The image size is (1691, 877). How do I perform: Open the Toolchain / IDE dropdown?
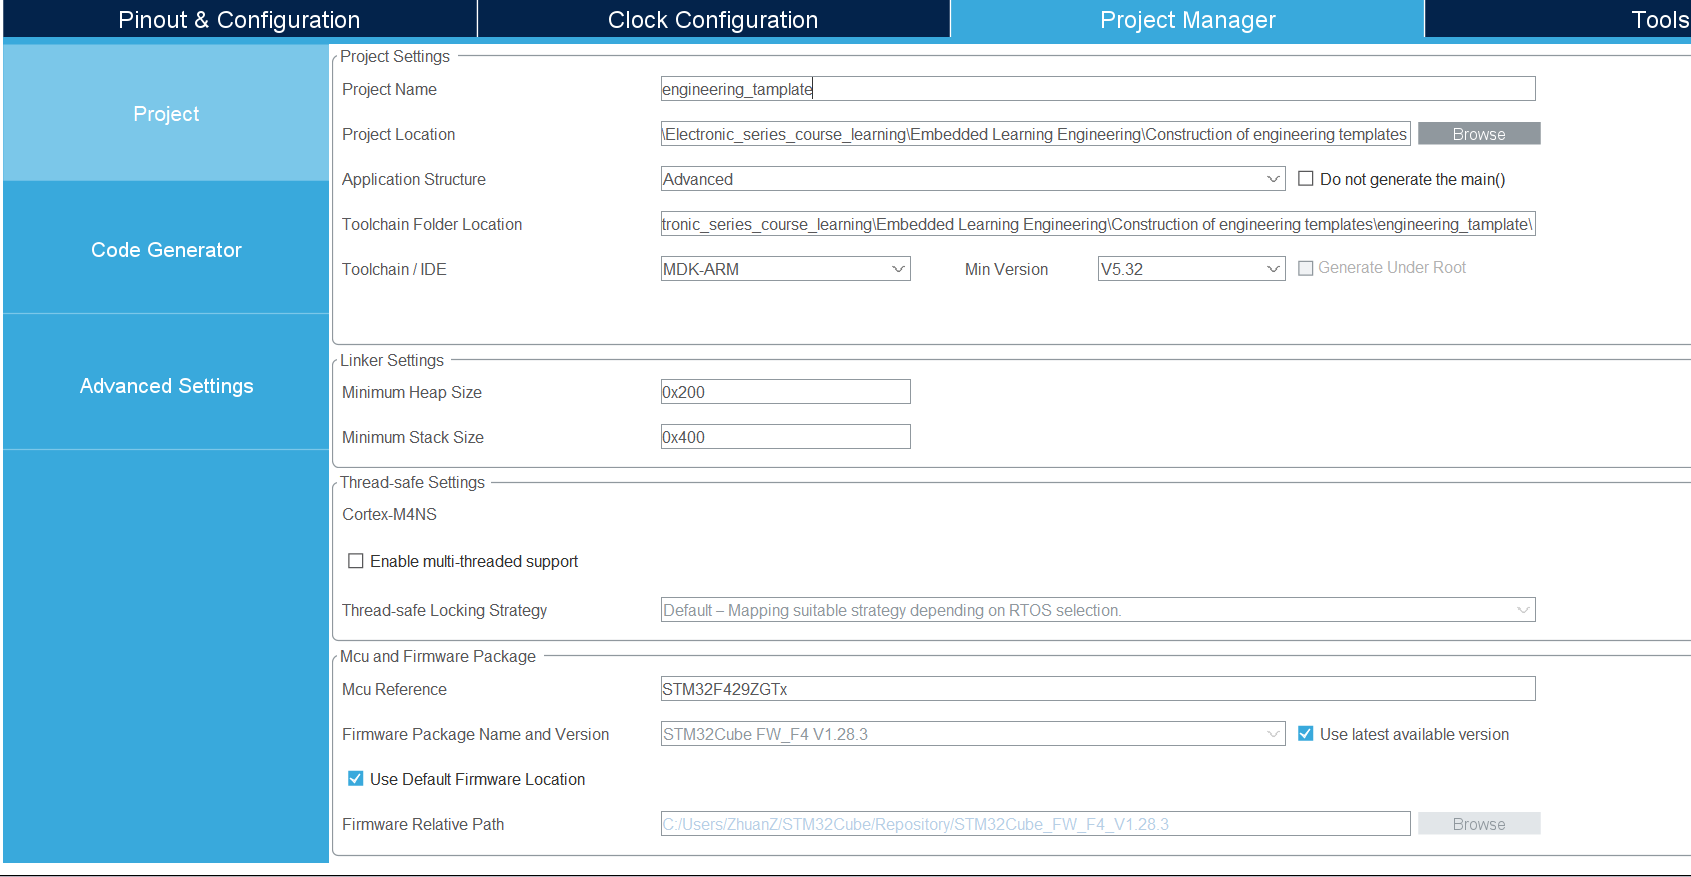coord(785,269)
